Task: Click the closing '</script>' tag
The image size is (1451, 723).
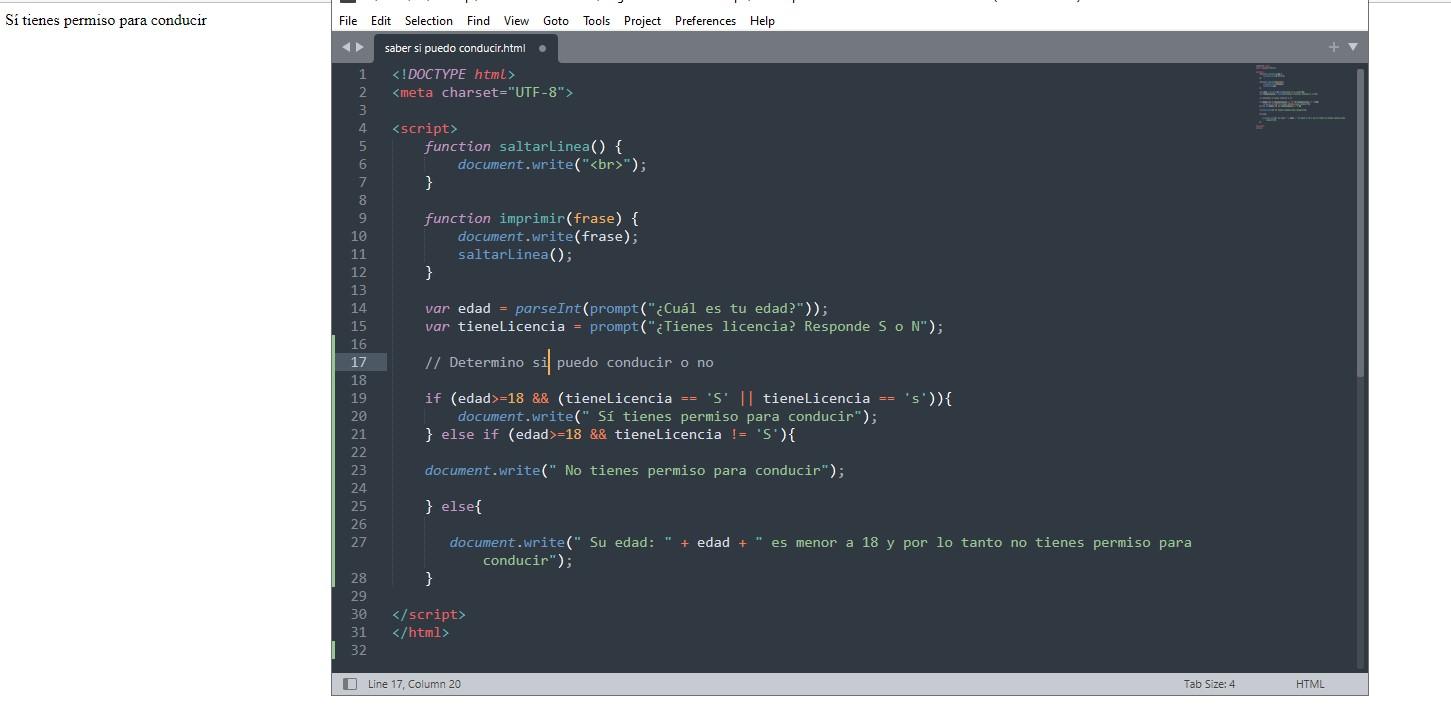Action: [x=428, y=614]
